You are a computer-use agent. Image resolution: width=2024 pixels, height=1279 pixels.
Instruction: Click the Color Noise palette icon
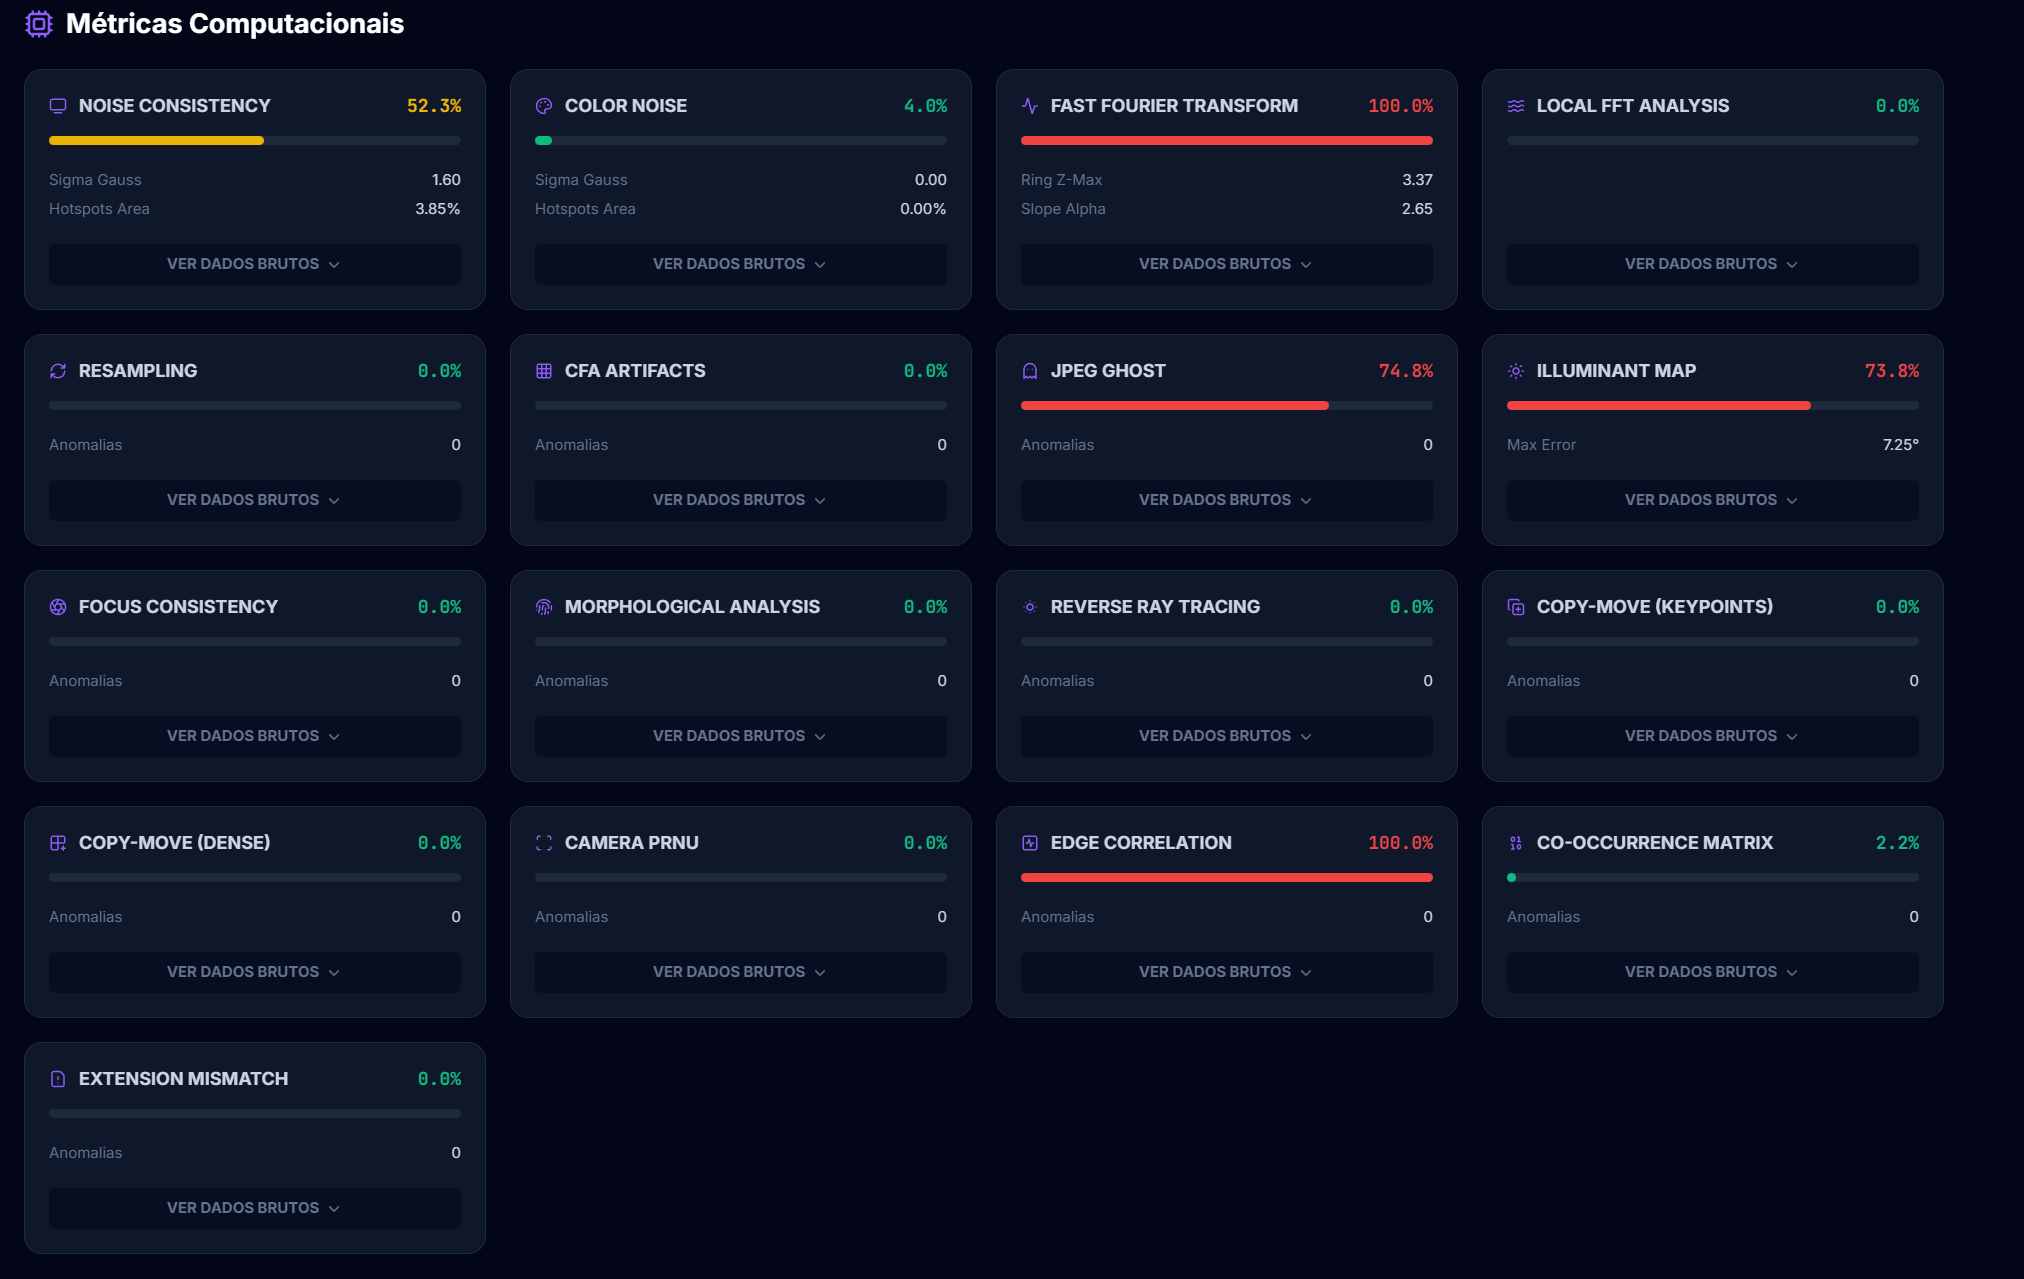(x=544, y=106)
